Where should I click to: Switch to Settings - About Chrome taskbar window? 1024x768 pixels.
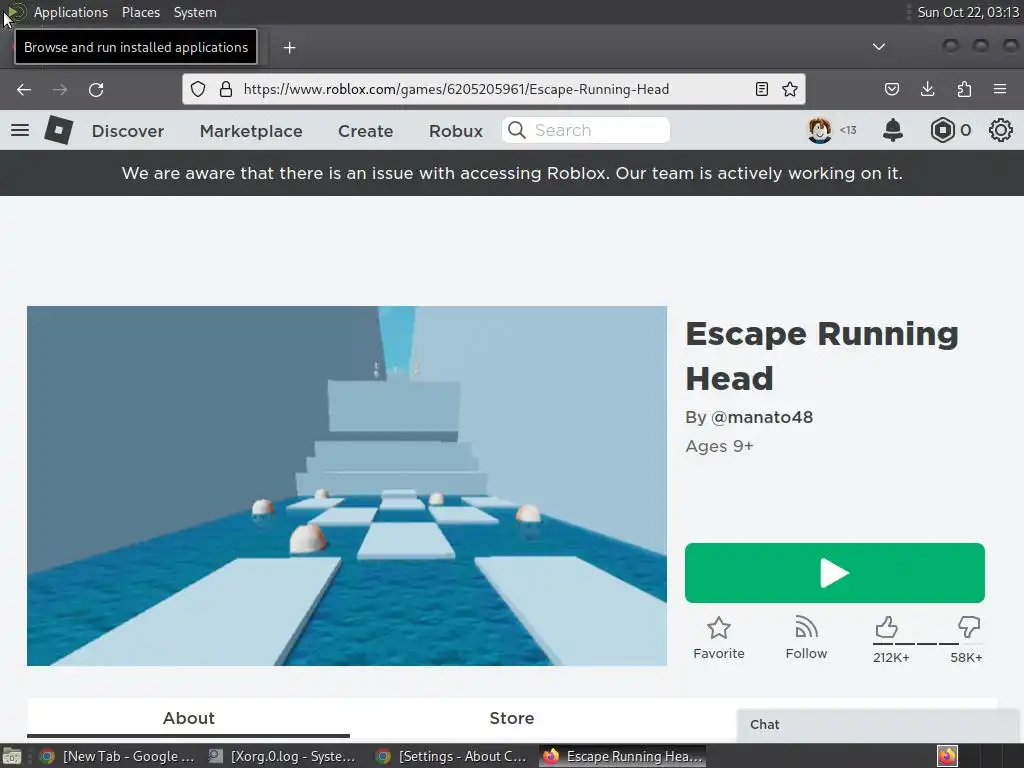coord(453,756)
